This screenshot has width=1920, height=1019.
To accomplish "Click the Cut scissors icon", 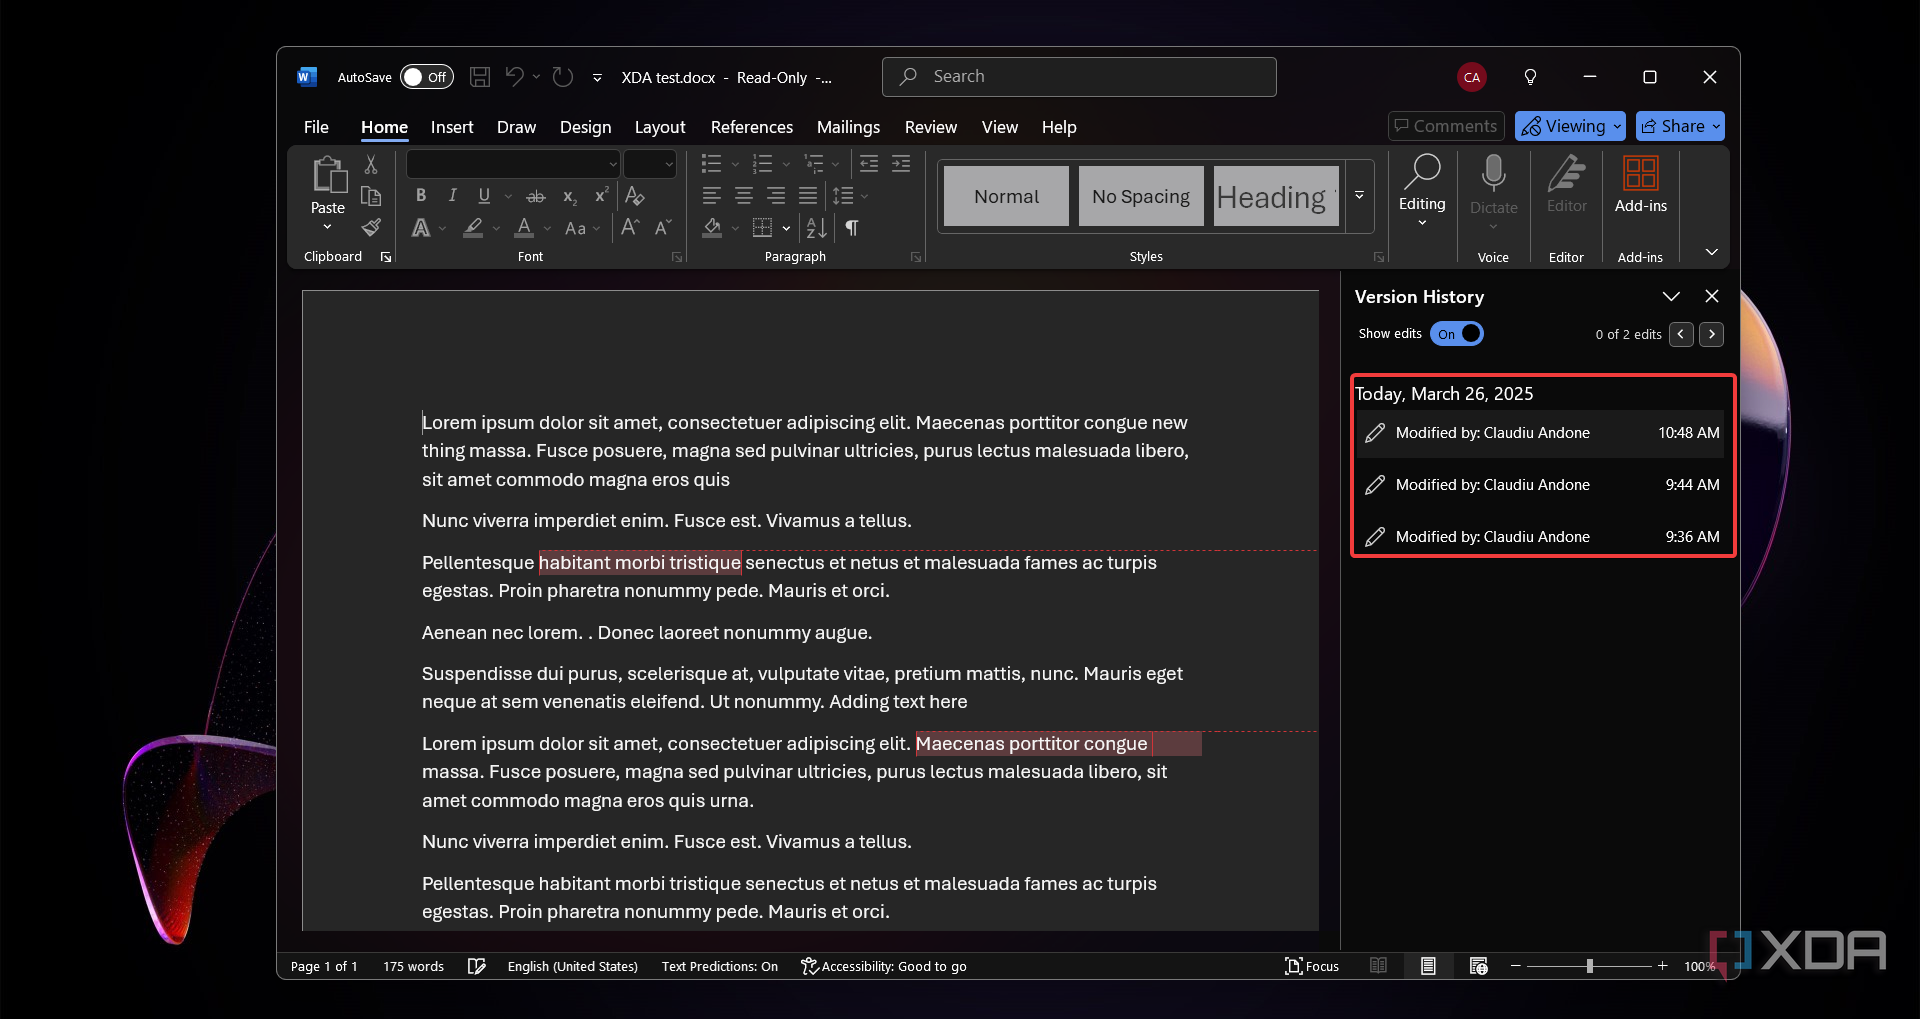I will 371,165.
